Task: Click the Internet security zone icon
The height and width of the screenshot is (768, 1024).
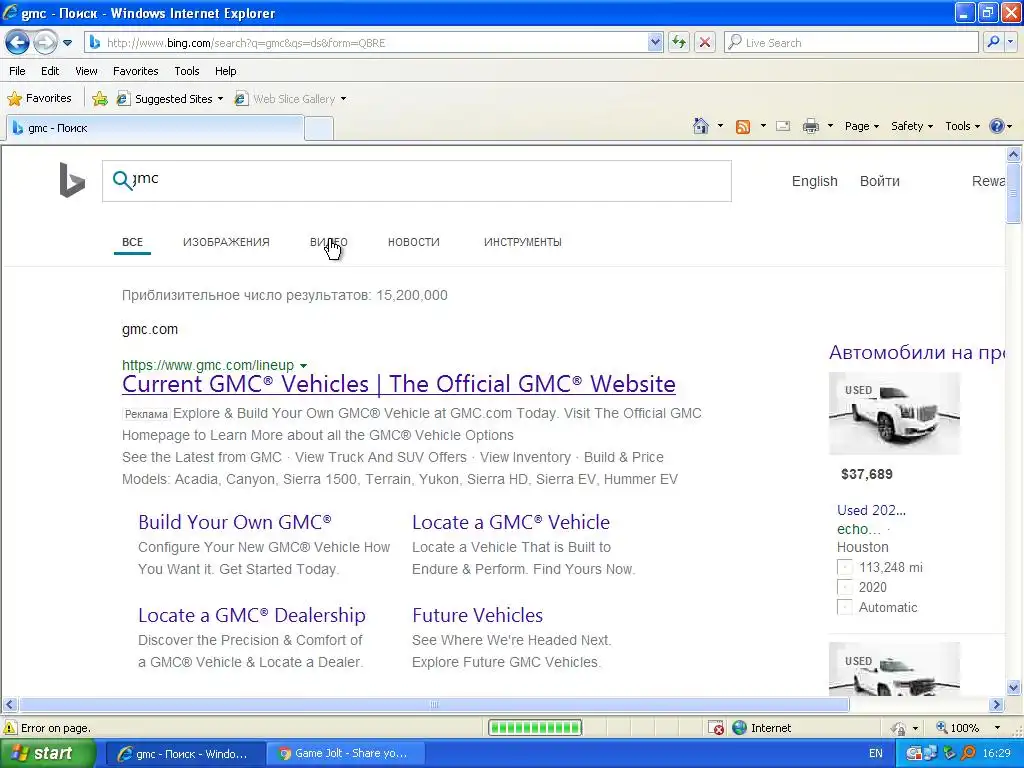Action: tap(739, 728)
